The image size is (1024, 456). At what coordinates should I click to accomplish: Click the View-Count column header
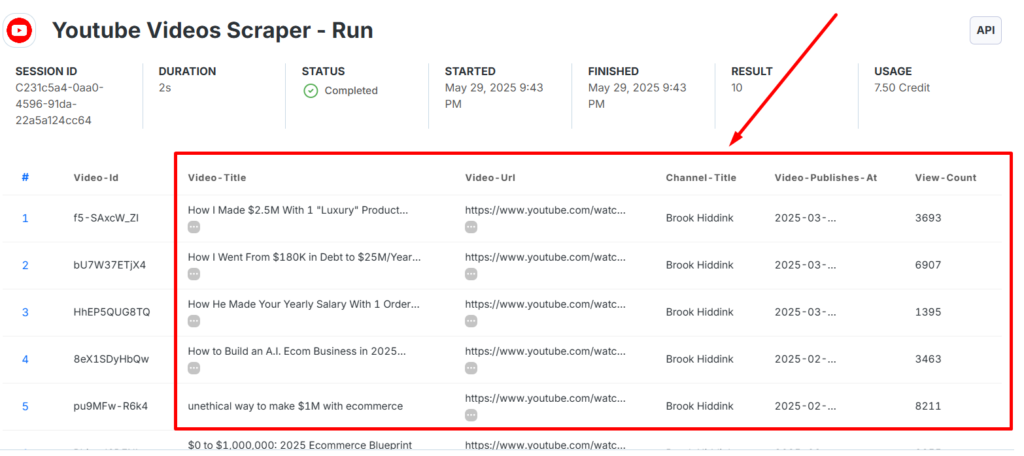pos(946,178)
